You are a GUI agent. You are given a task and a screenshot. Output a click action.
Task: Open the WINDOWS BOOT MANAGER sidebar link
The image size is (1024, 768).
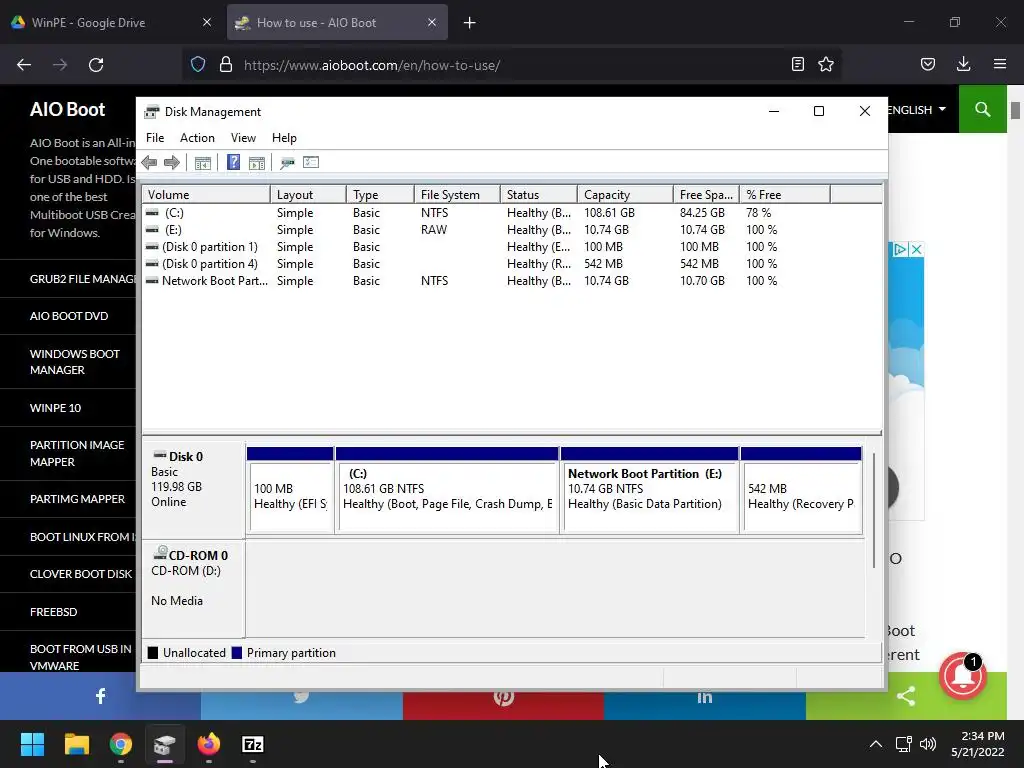tap(74, 362)
